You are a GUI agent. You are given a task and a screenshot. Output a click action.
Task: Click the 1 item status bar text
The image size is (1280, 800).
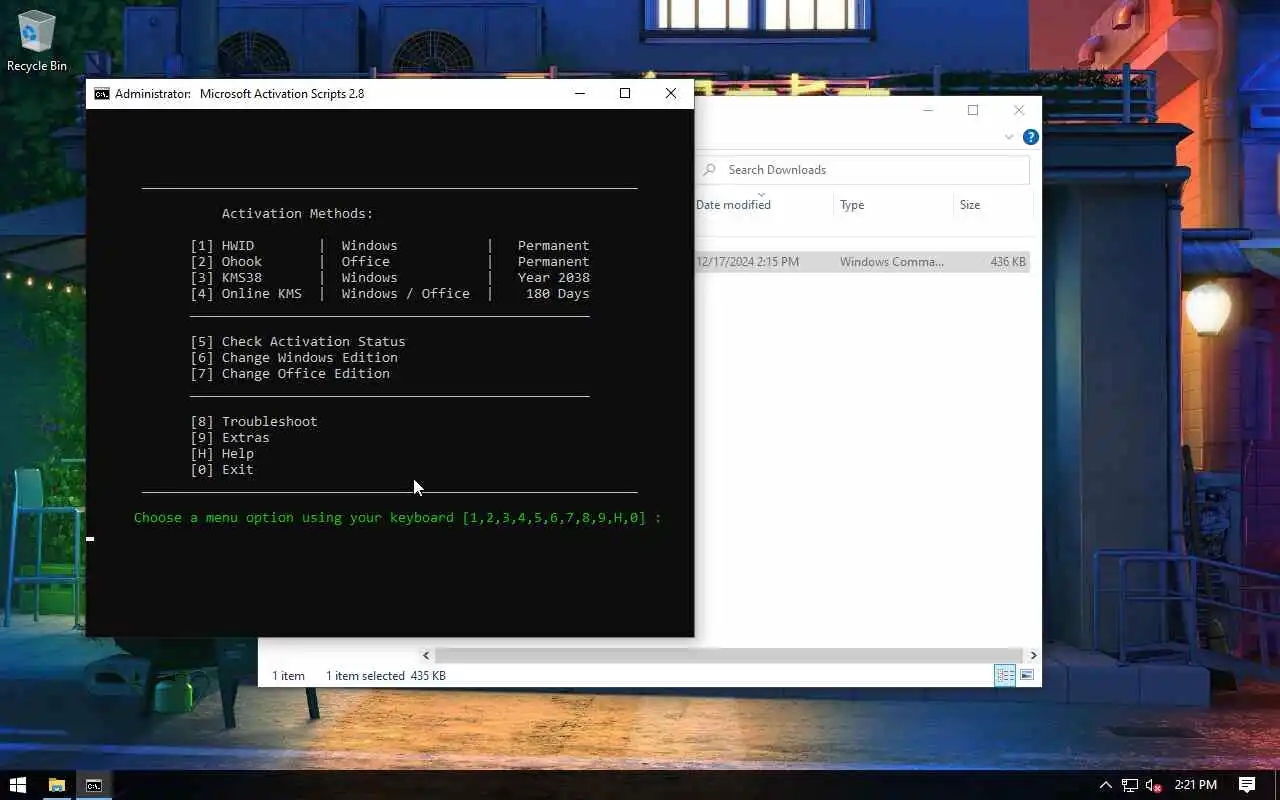pos(288,676)
